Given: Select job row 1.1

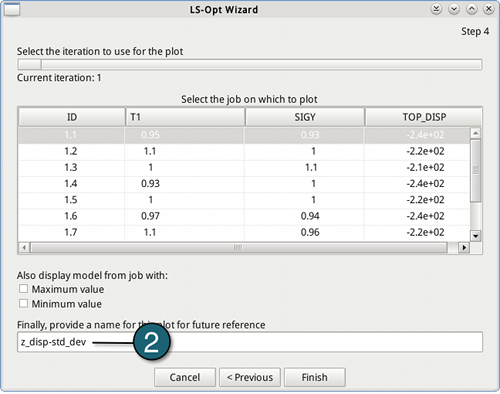Looking at the screenshot, I should tap(244, 135).
